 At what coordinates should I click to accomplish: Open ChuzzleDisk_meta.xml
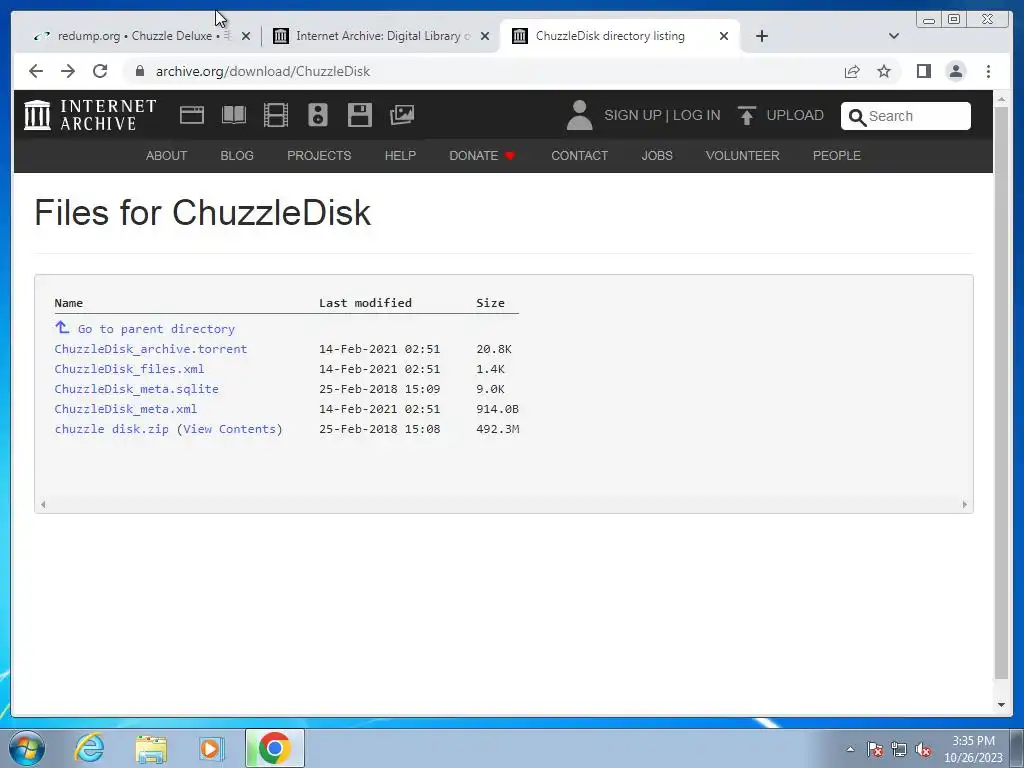click(125, 409)
